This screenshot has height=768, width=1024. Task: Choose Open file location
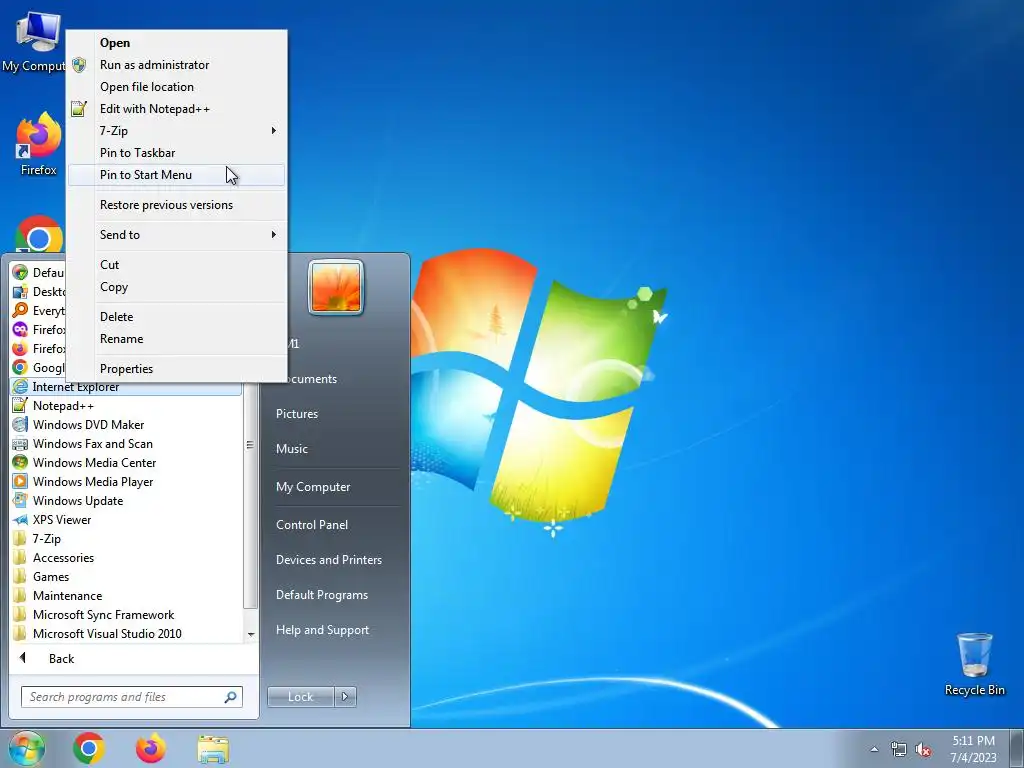coord(176,87)
